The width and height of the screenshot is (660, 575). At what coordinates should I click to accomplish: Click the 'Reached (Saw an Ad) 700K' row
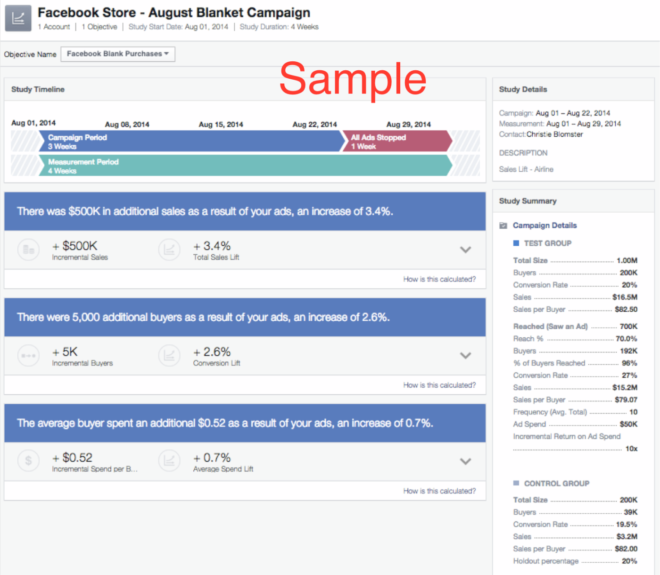pyautogui.click(x=575, y=326)
